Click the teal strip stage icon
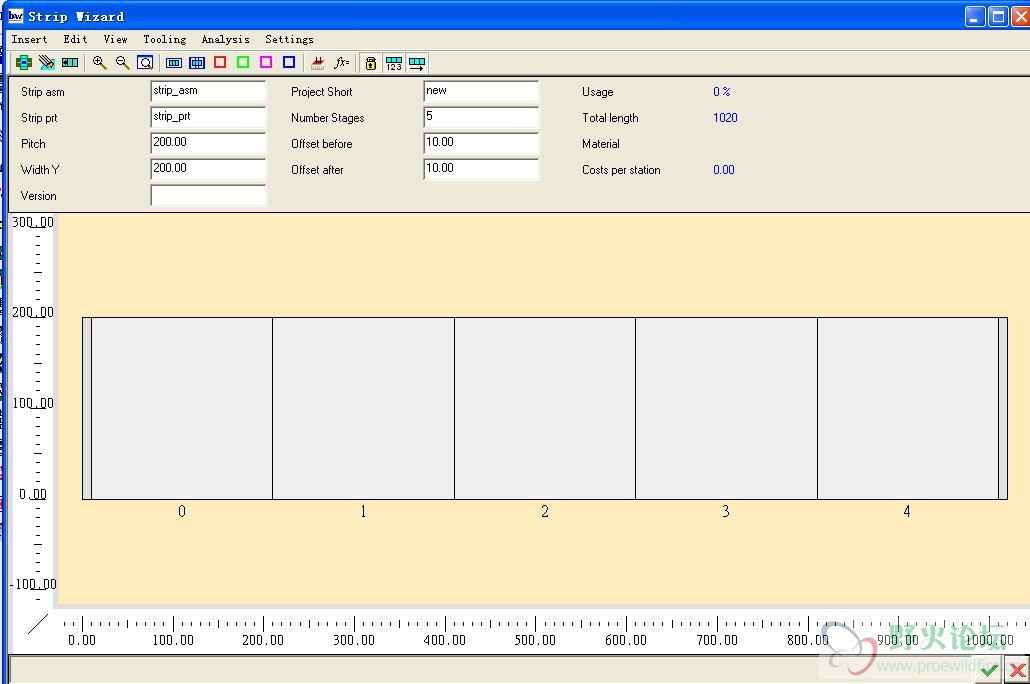This screenshot has width=1030, height=684. [70, 63]
